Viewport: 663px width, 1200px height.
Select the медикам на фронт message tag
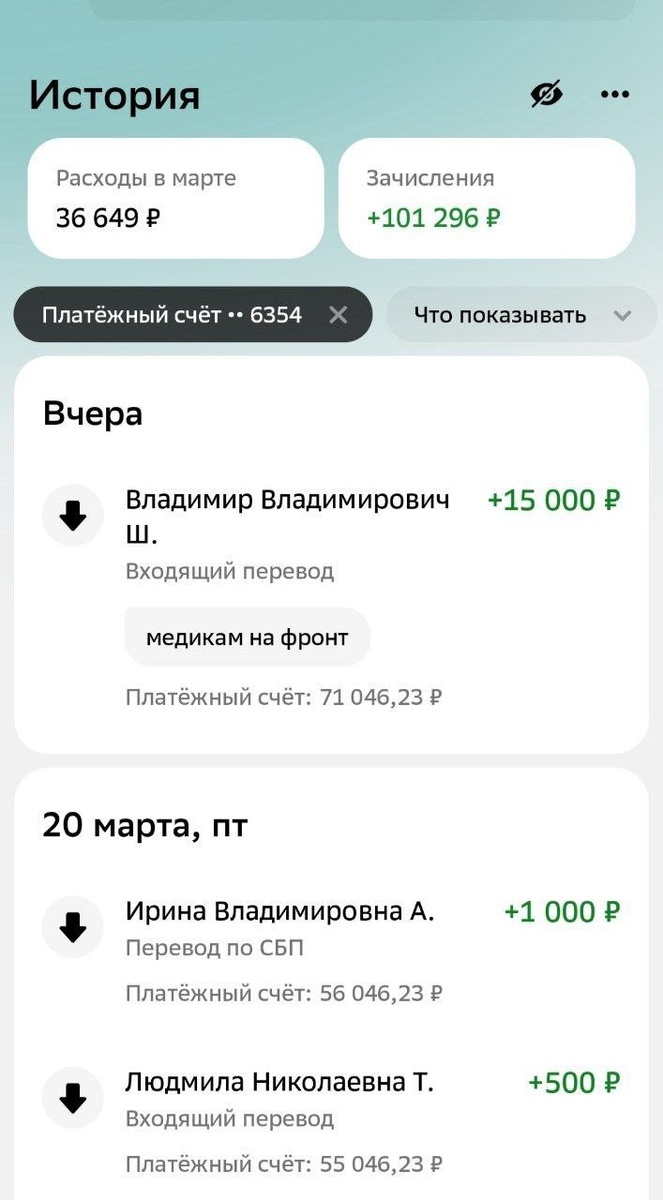tap(247, 637)
